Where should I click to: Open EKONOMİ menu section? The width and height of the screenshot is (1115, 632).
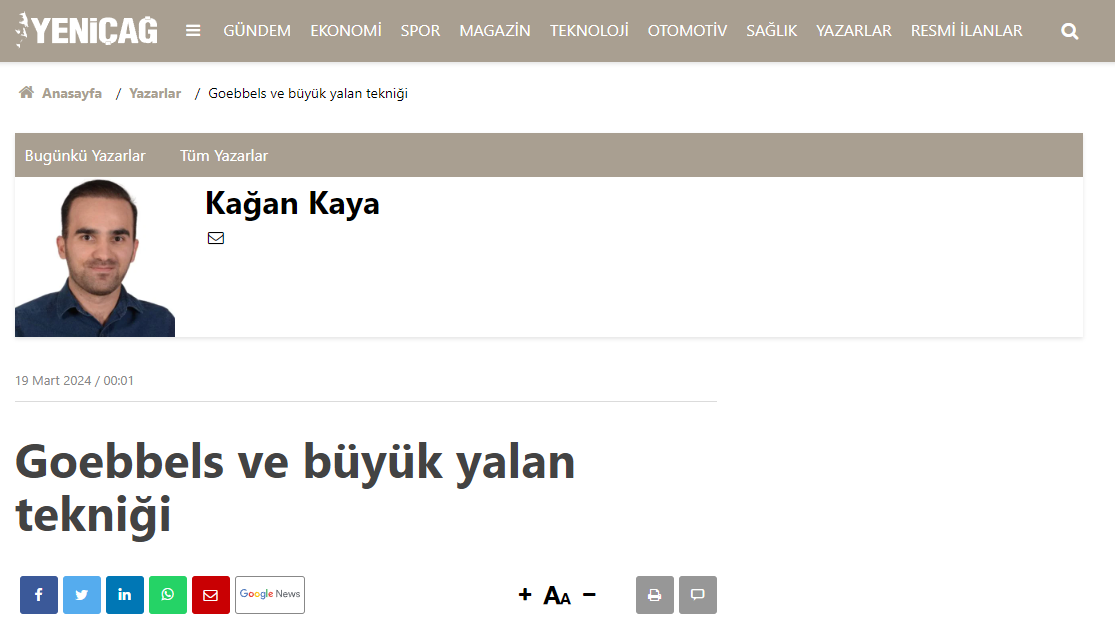tap(346, 31)
